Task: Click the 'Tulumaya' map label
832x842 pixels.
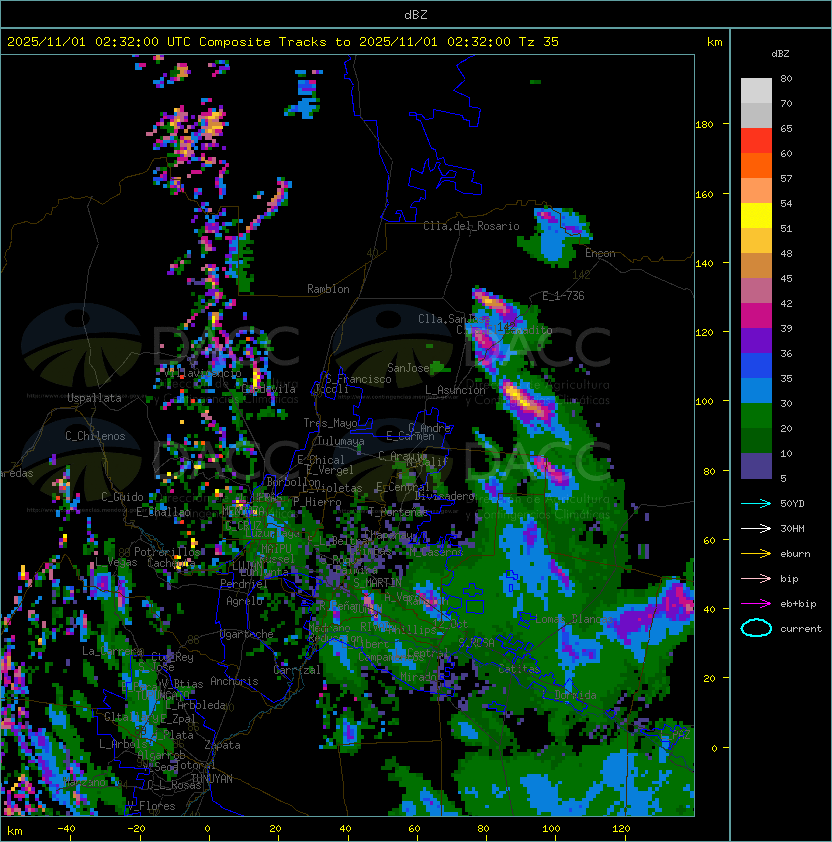Action: pos(341,441)
